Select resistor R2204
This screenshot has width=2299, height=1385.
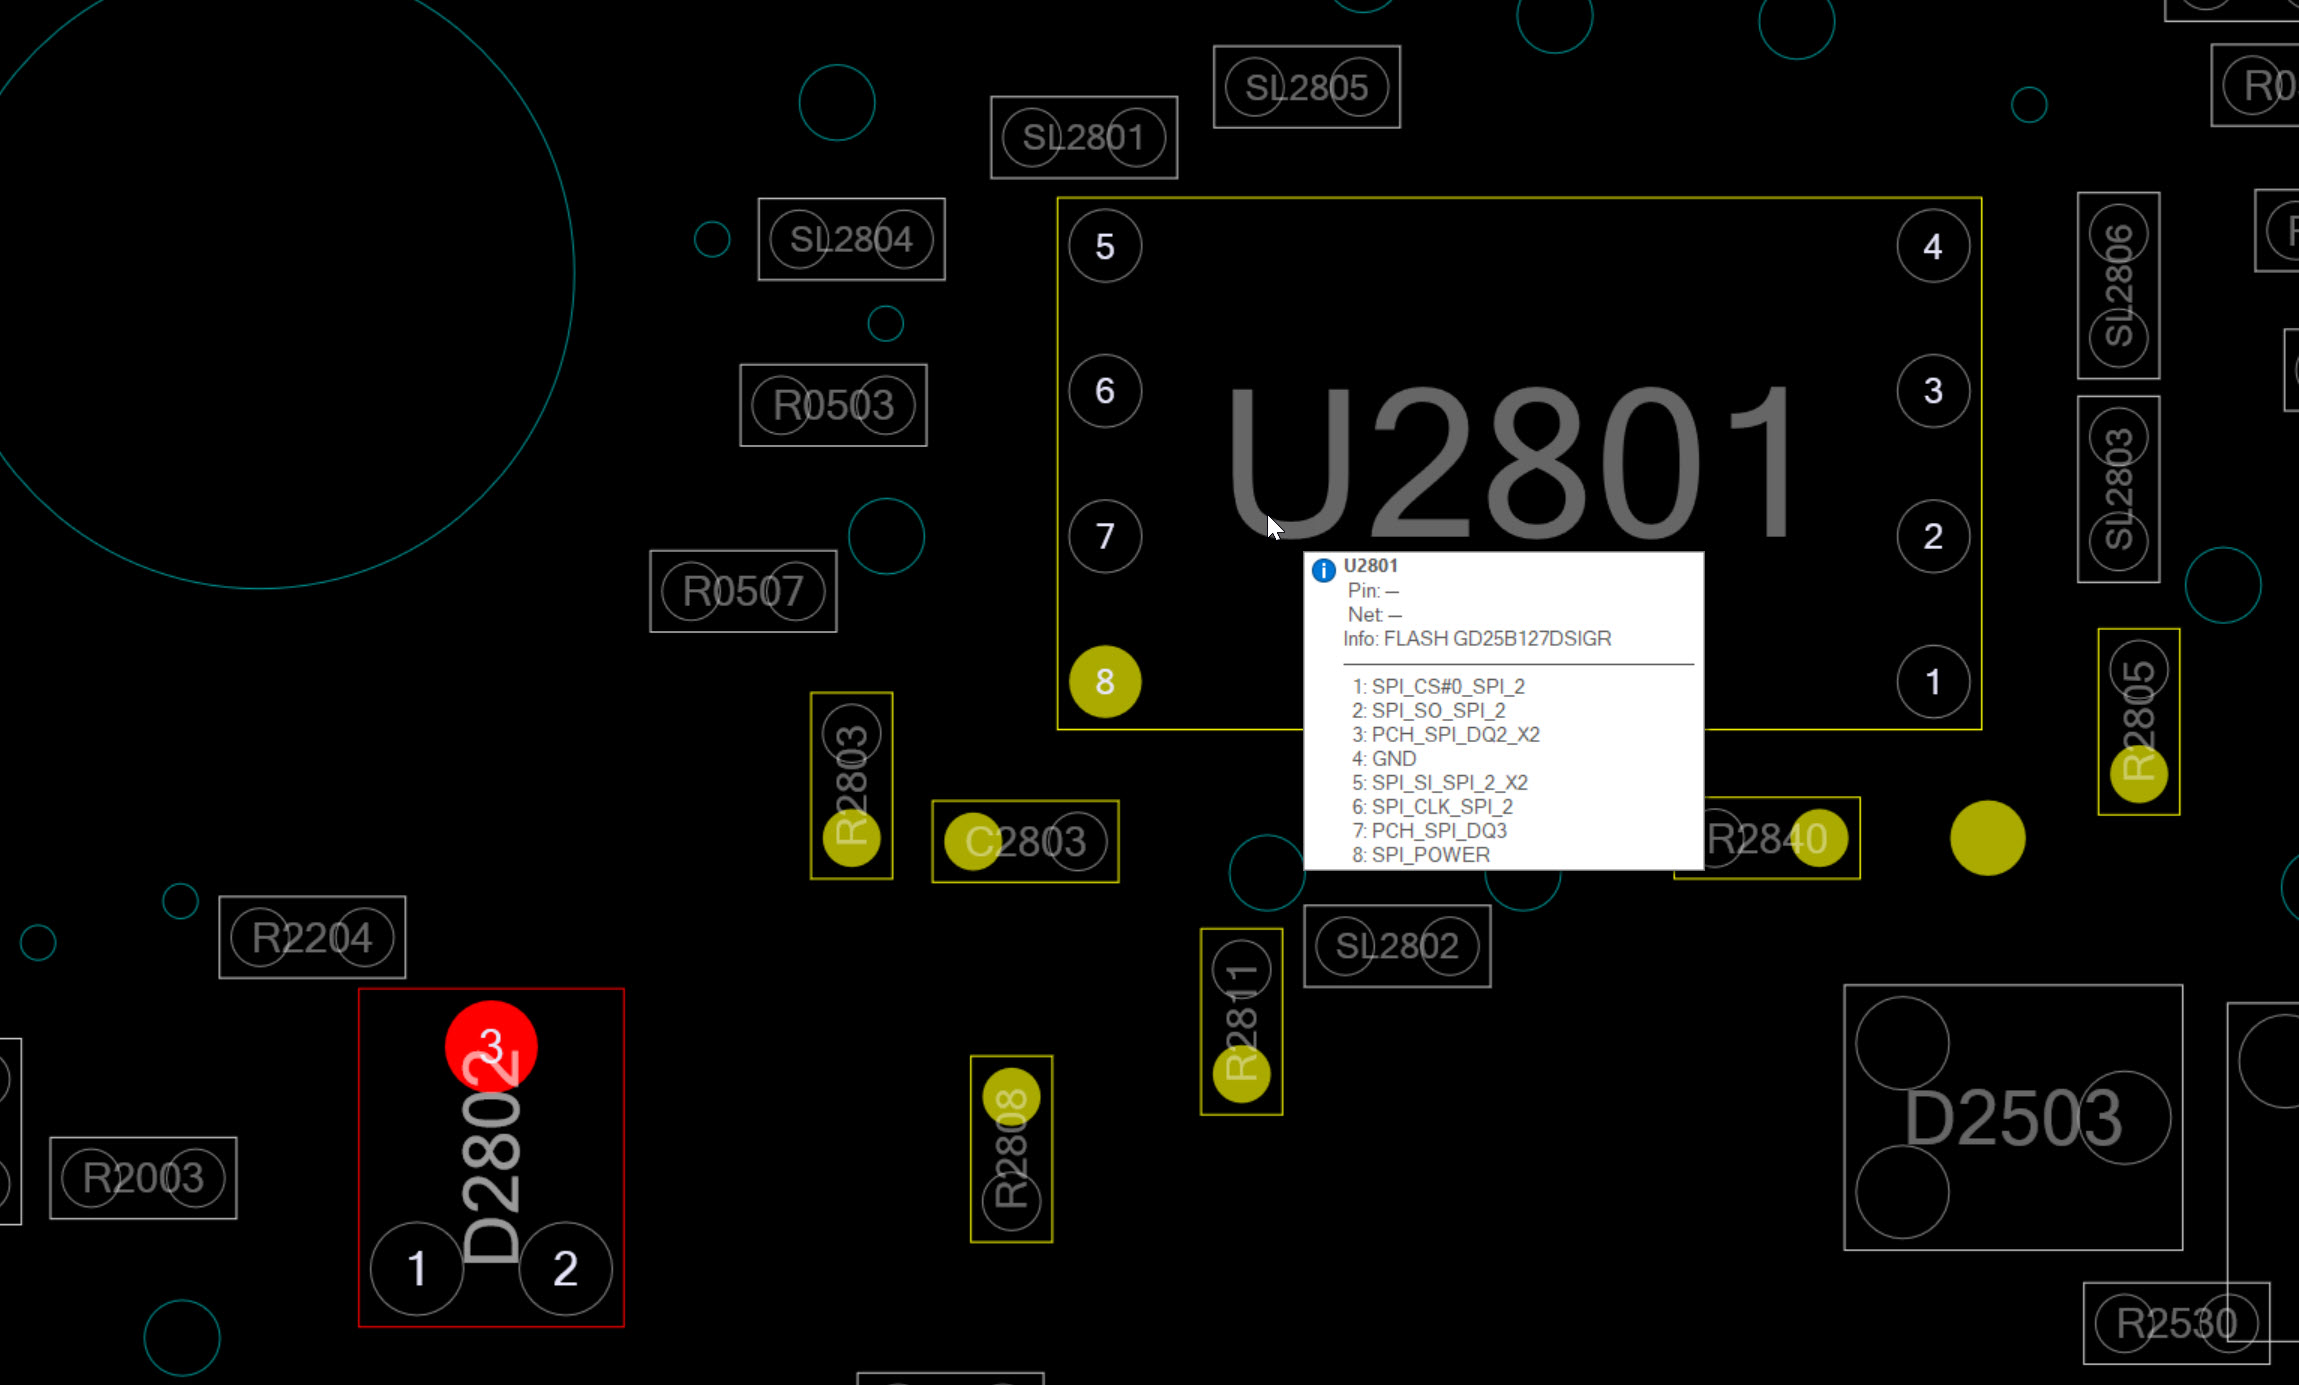coord(312,937)
